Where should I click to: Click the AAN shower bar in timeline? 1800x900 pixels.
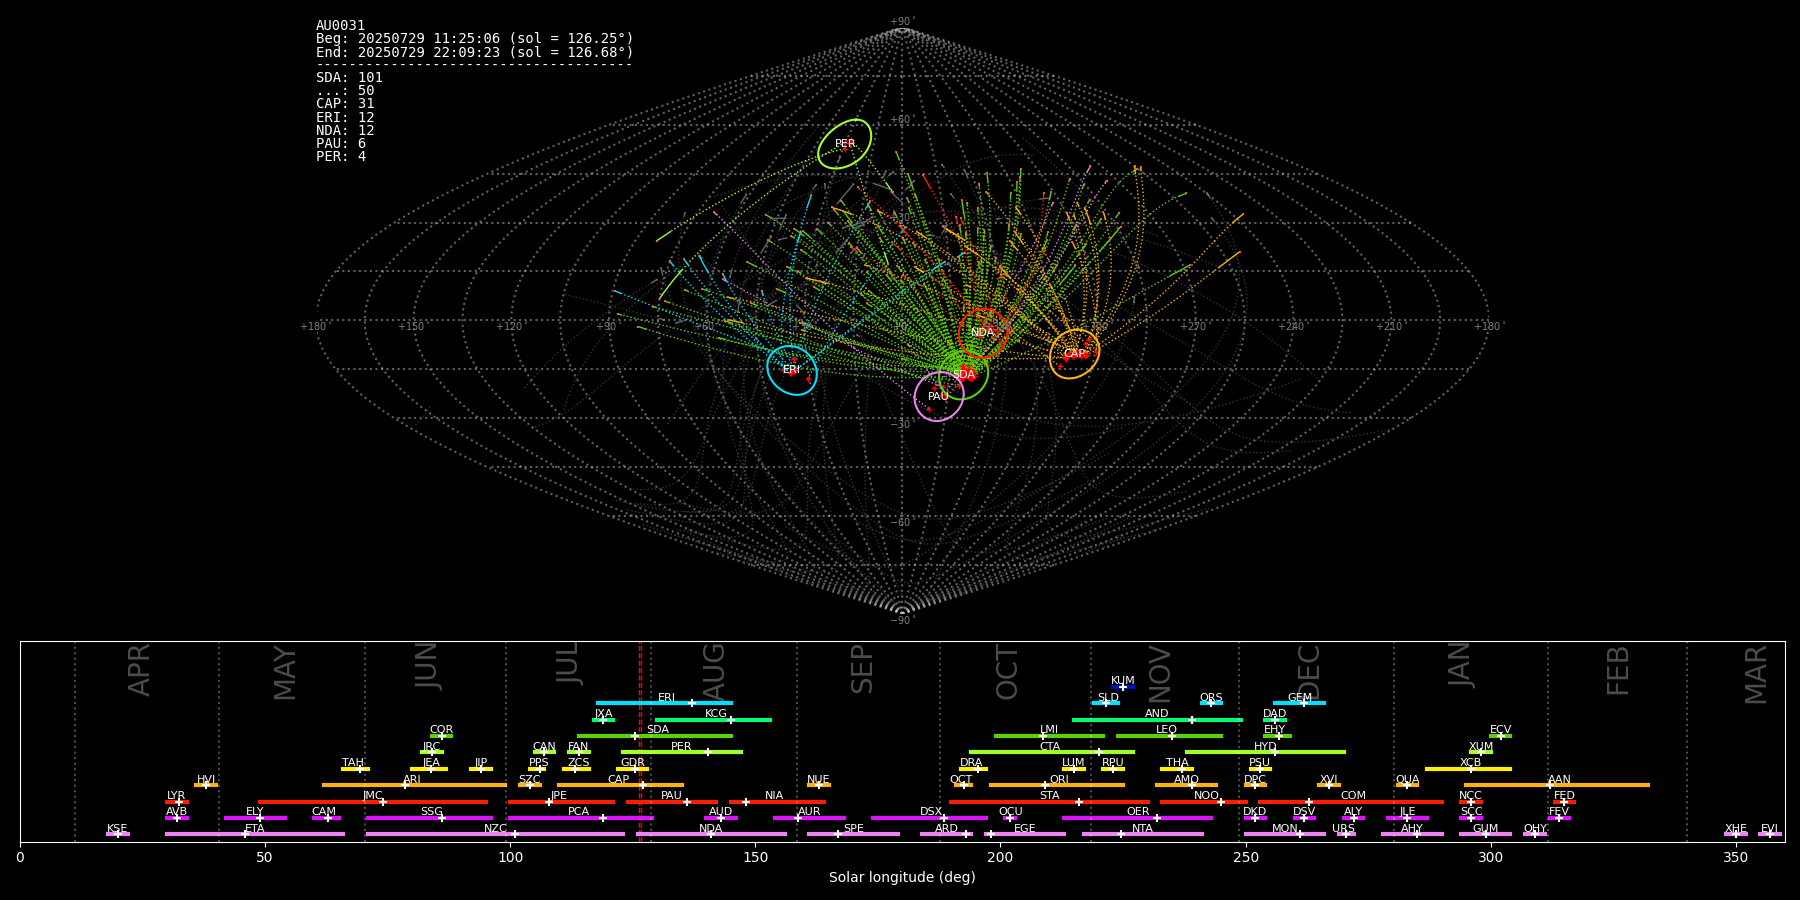click(1557, 785)
